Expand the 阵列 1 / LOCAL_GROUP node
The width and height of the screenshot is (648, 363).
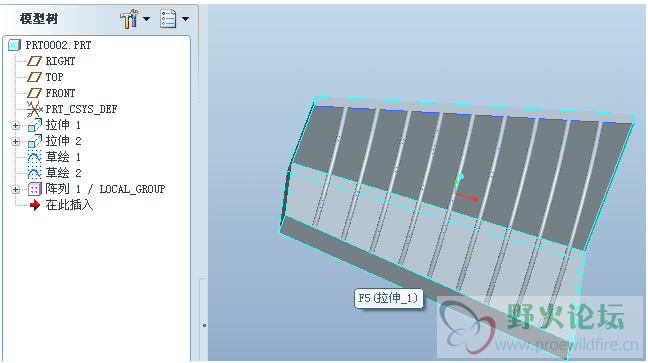[x=15, y=189]
